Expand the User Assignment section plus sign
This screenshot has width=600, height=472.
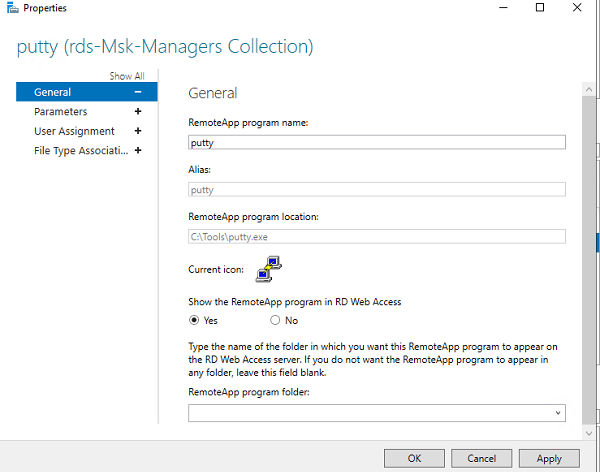click(138, 131)
